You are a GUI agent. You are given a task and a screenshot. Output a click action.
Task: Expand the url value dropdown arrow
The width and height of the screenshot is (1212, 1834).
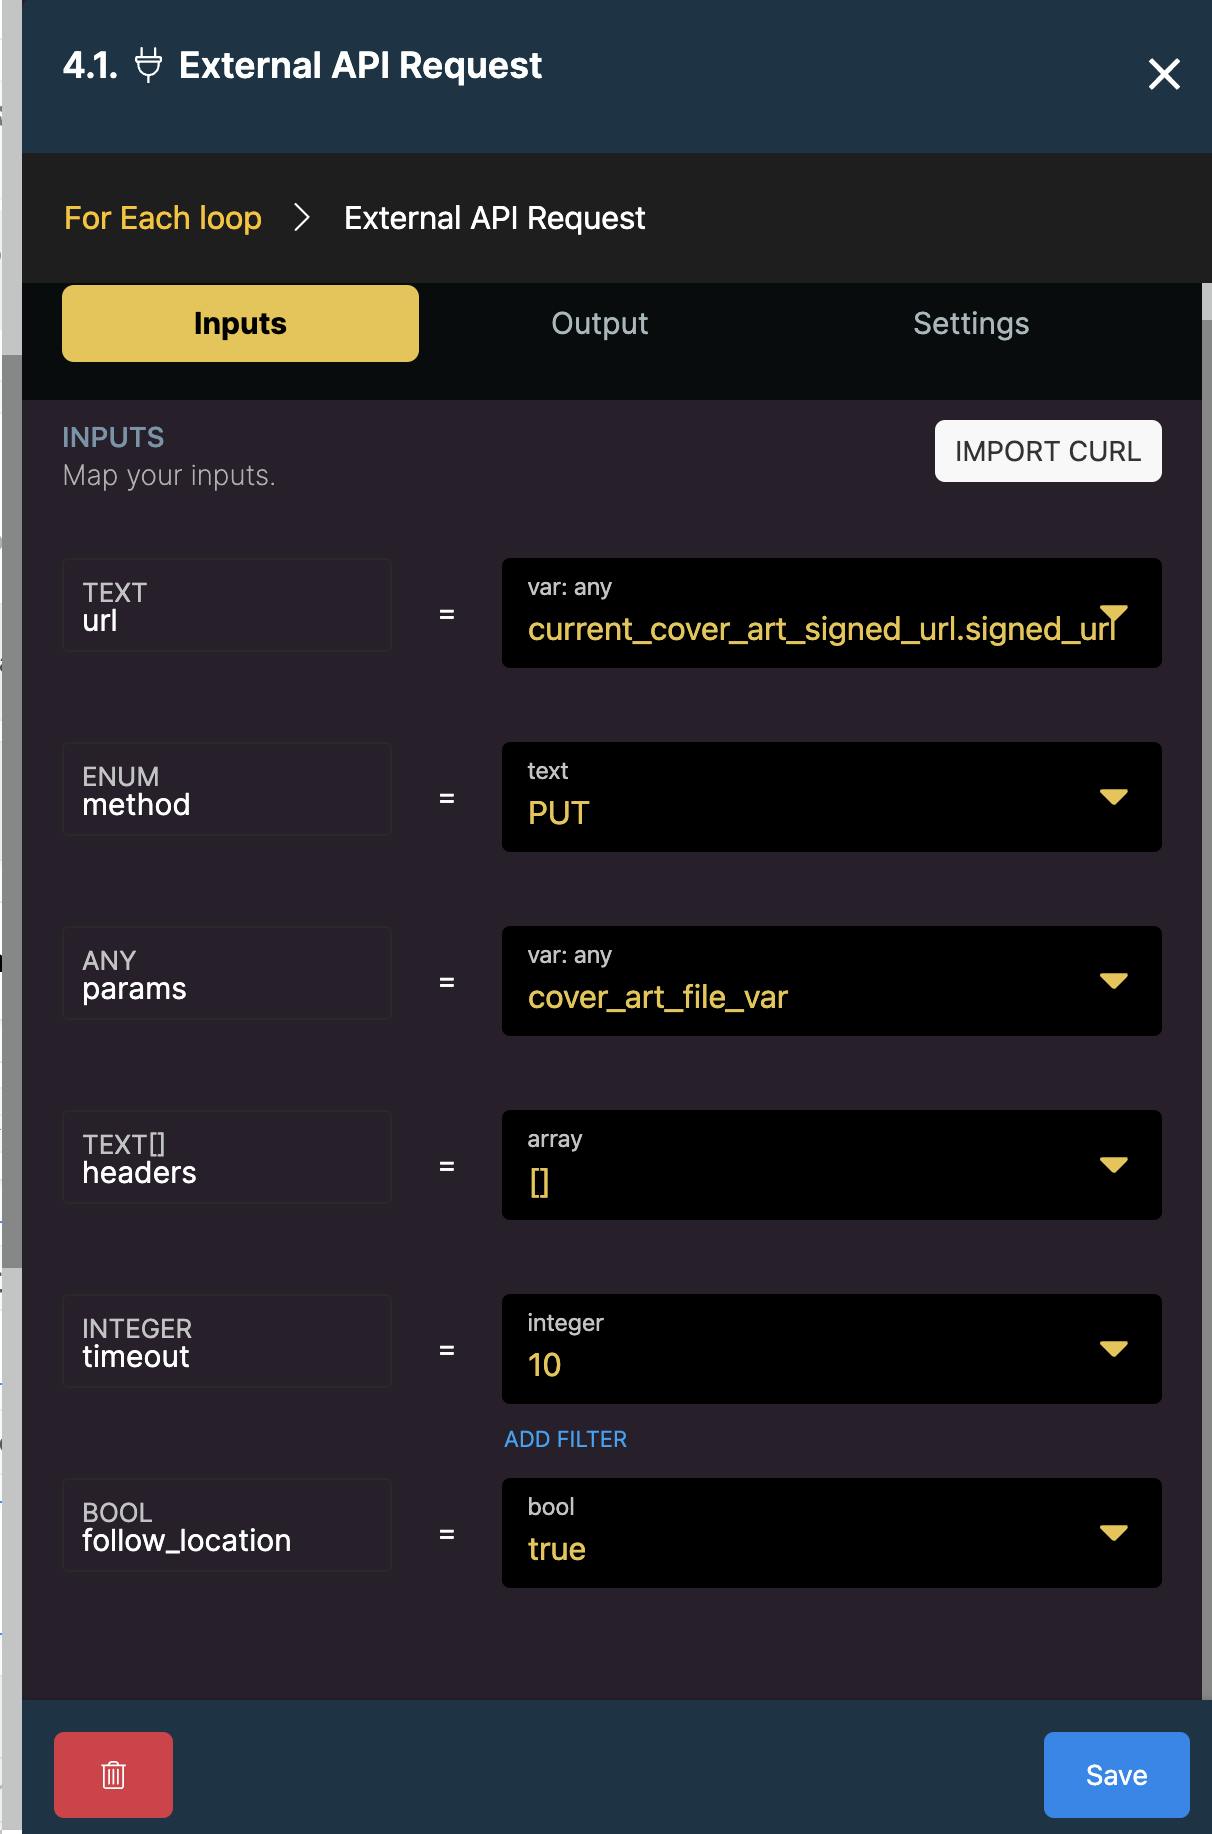pos(1113,613)
